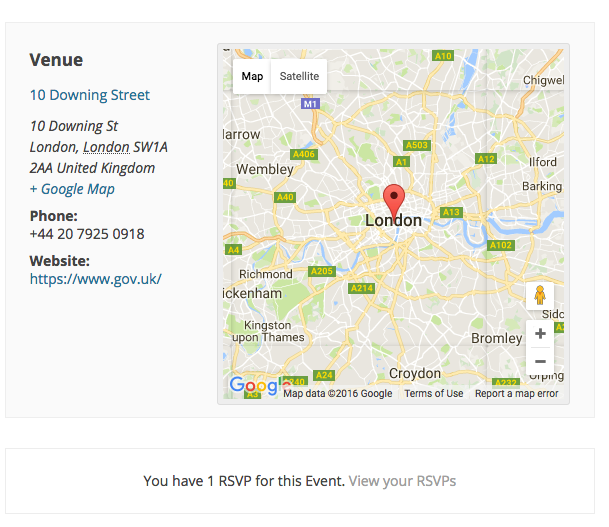Click the Street View pegman icon
609x527 pixels.
click(x=540, y=296)
